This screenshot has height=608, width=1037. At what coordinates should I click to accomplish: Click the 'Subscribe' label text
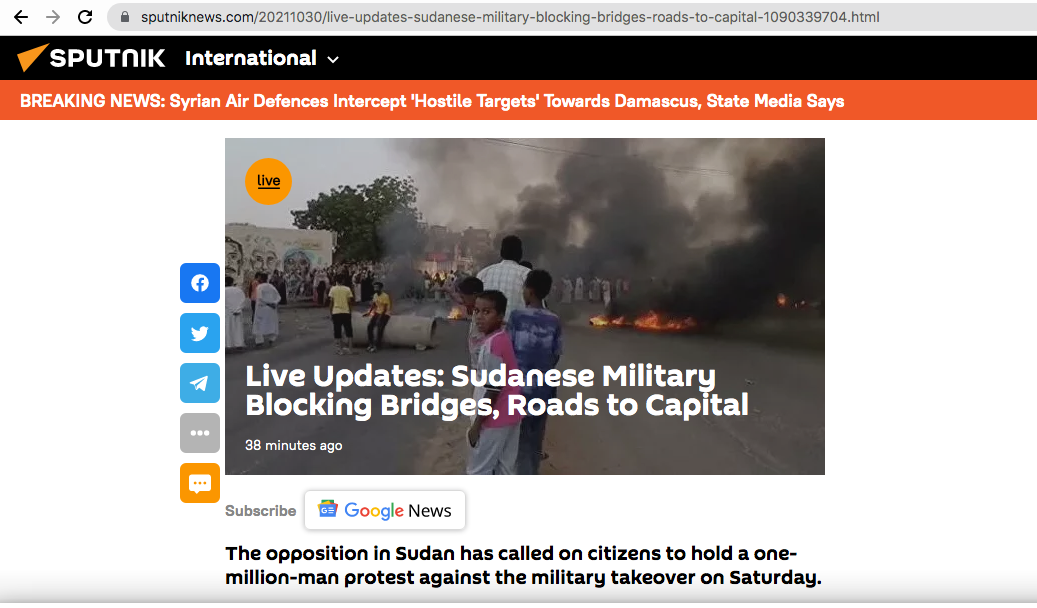click(x=261, y=511)
